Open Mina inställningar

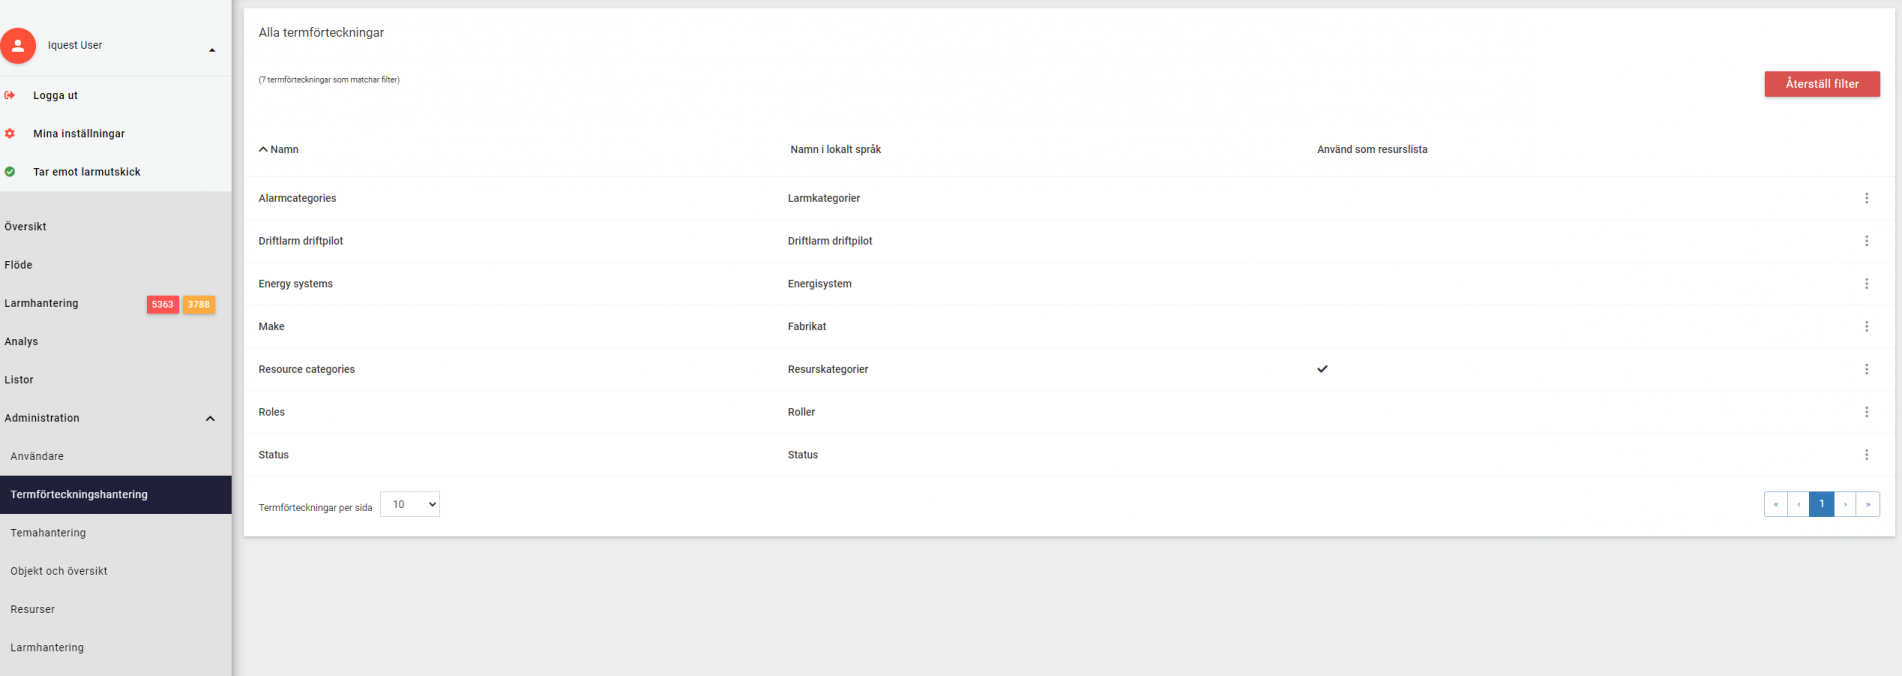(x=79, y=134)
